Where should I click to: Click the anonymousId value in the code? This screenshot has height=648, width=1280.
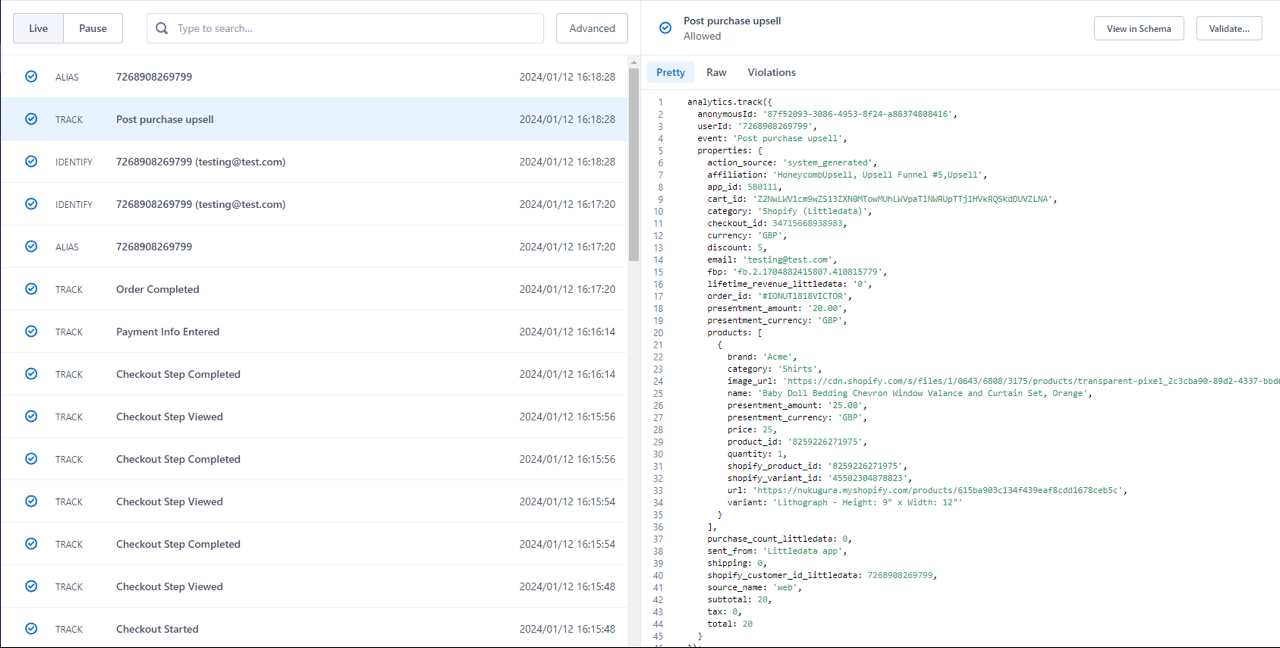858,114
